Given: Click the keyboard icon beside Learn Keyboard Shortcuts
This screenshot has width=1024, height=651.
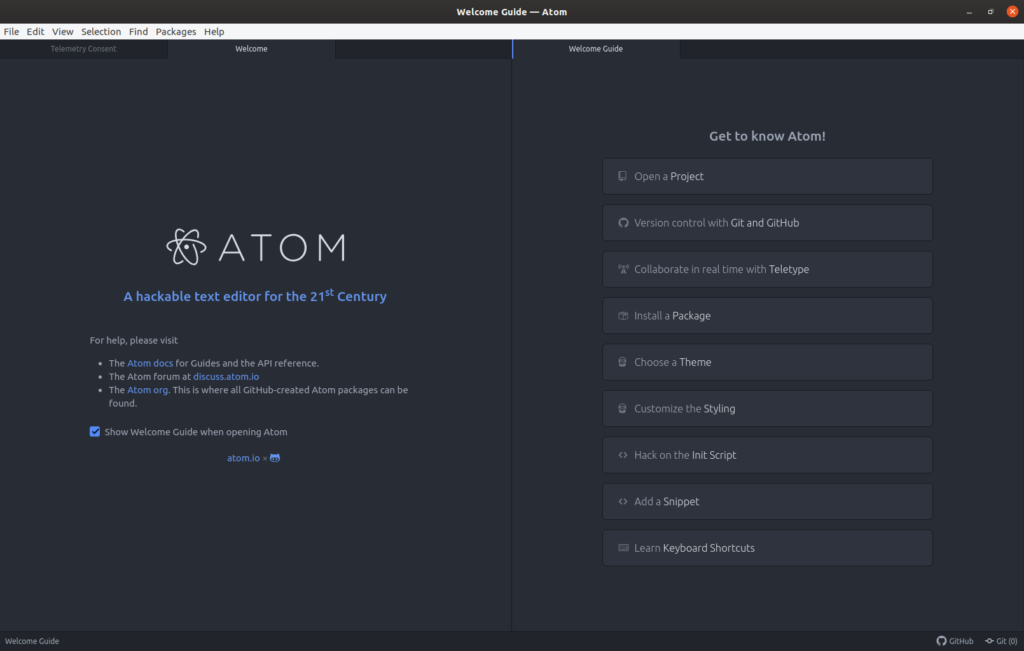Looking at the screenshot, I should click(x=623, y=548).
